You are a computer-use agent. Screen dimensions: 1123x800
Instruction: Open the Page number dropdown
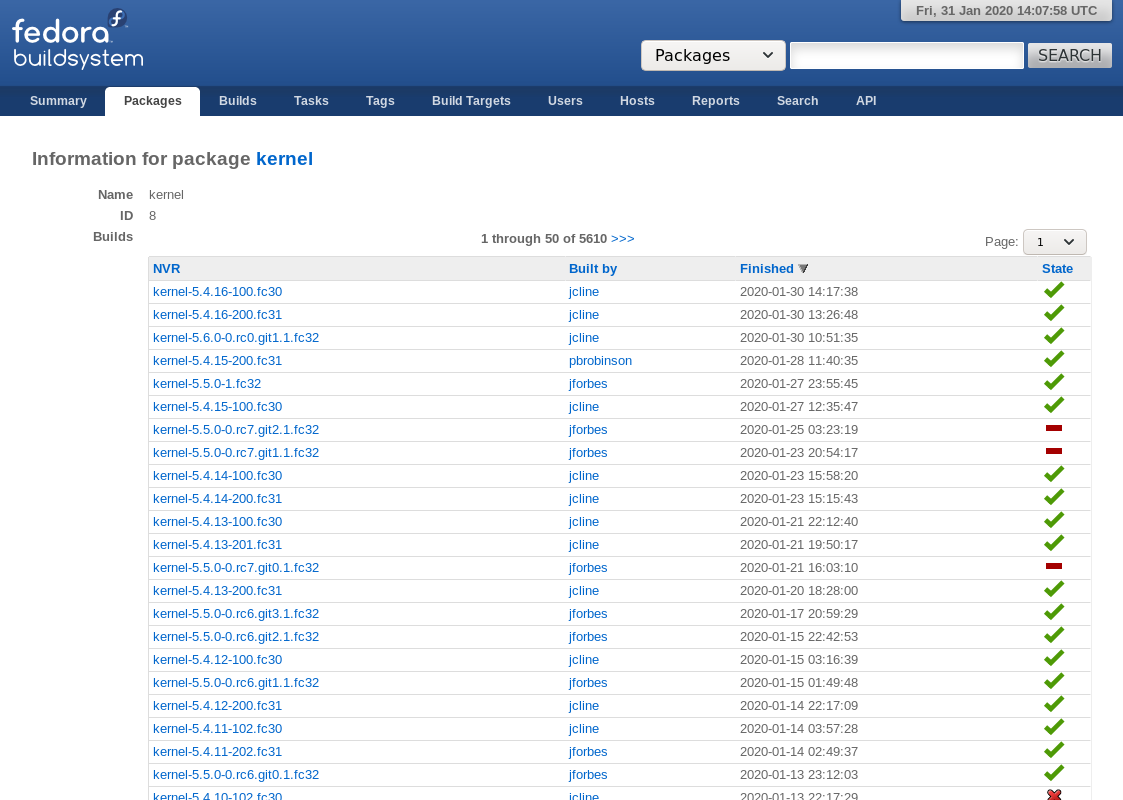coord(1054,241)
